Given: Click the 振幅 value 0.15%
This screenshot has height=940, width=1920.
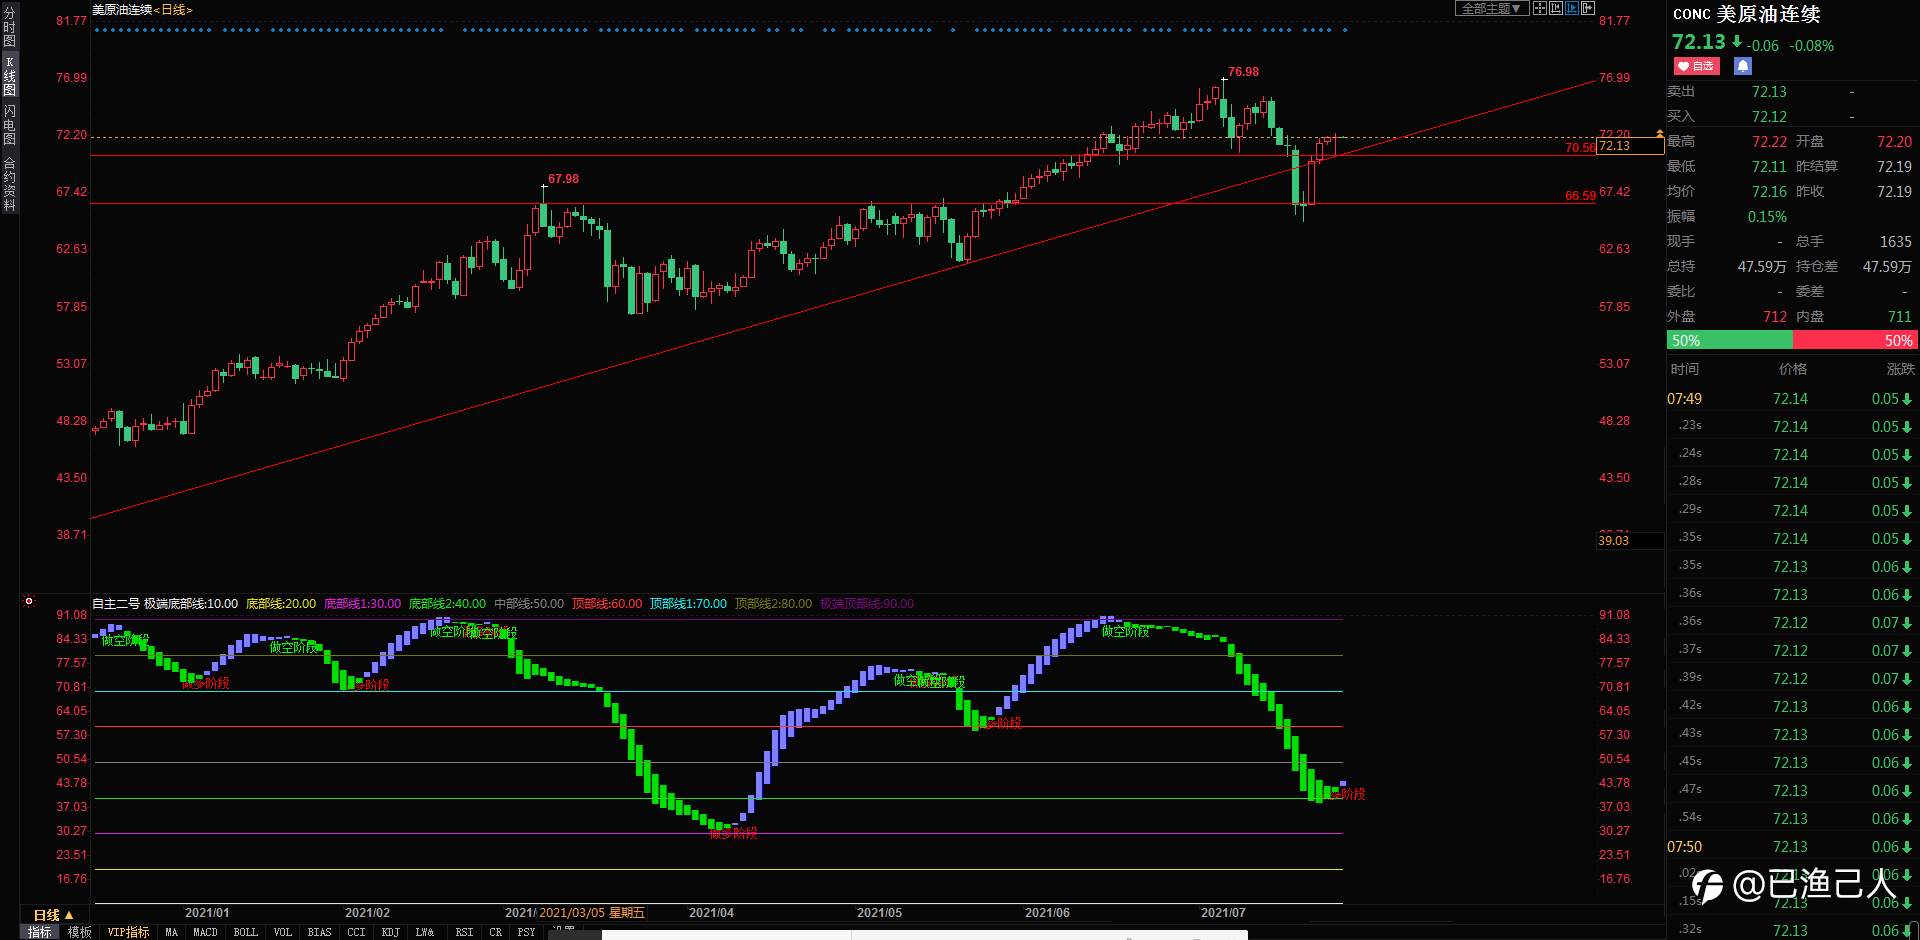Looking at the screenshot, I should coord(1767,217).
